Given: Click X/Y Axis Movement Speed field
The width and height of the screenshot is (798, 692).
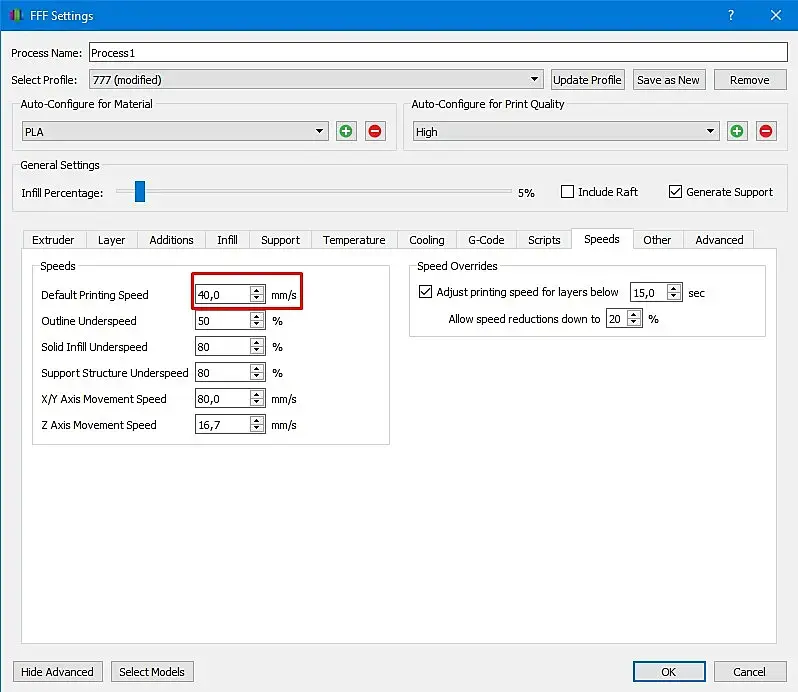Looking at the screenshot, I should [x=223, y=398].
